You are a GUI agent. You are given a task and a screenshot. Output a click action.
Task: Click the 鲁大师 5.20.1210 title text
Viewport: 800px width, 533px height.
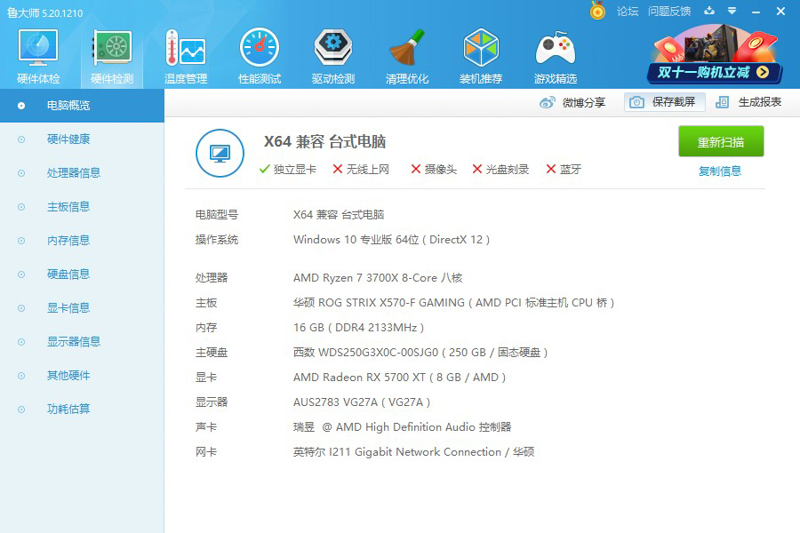[x=45, y=13]
